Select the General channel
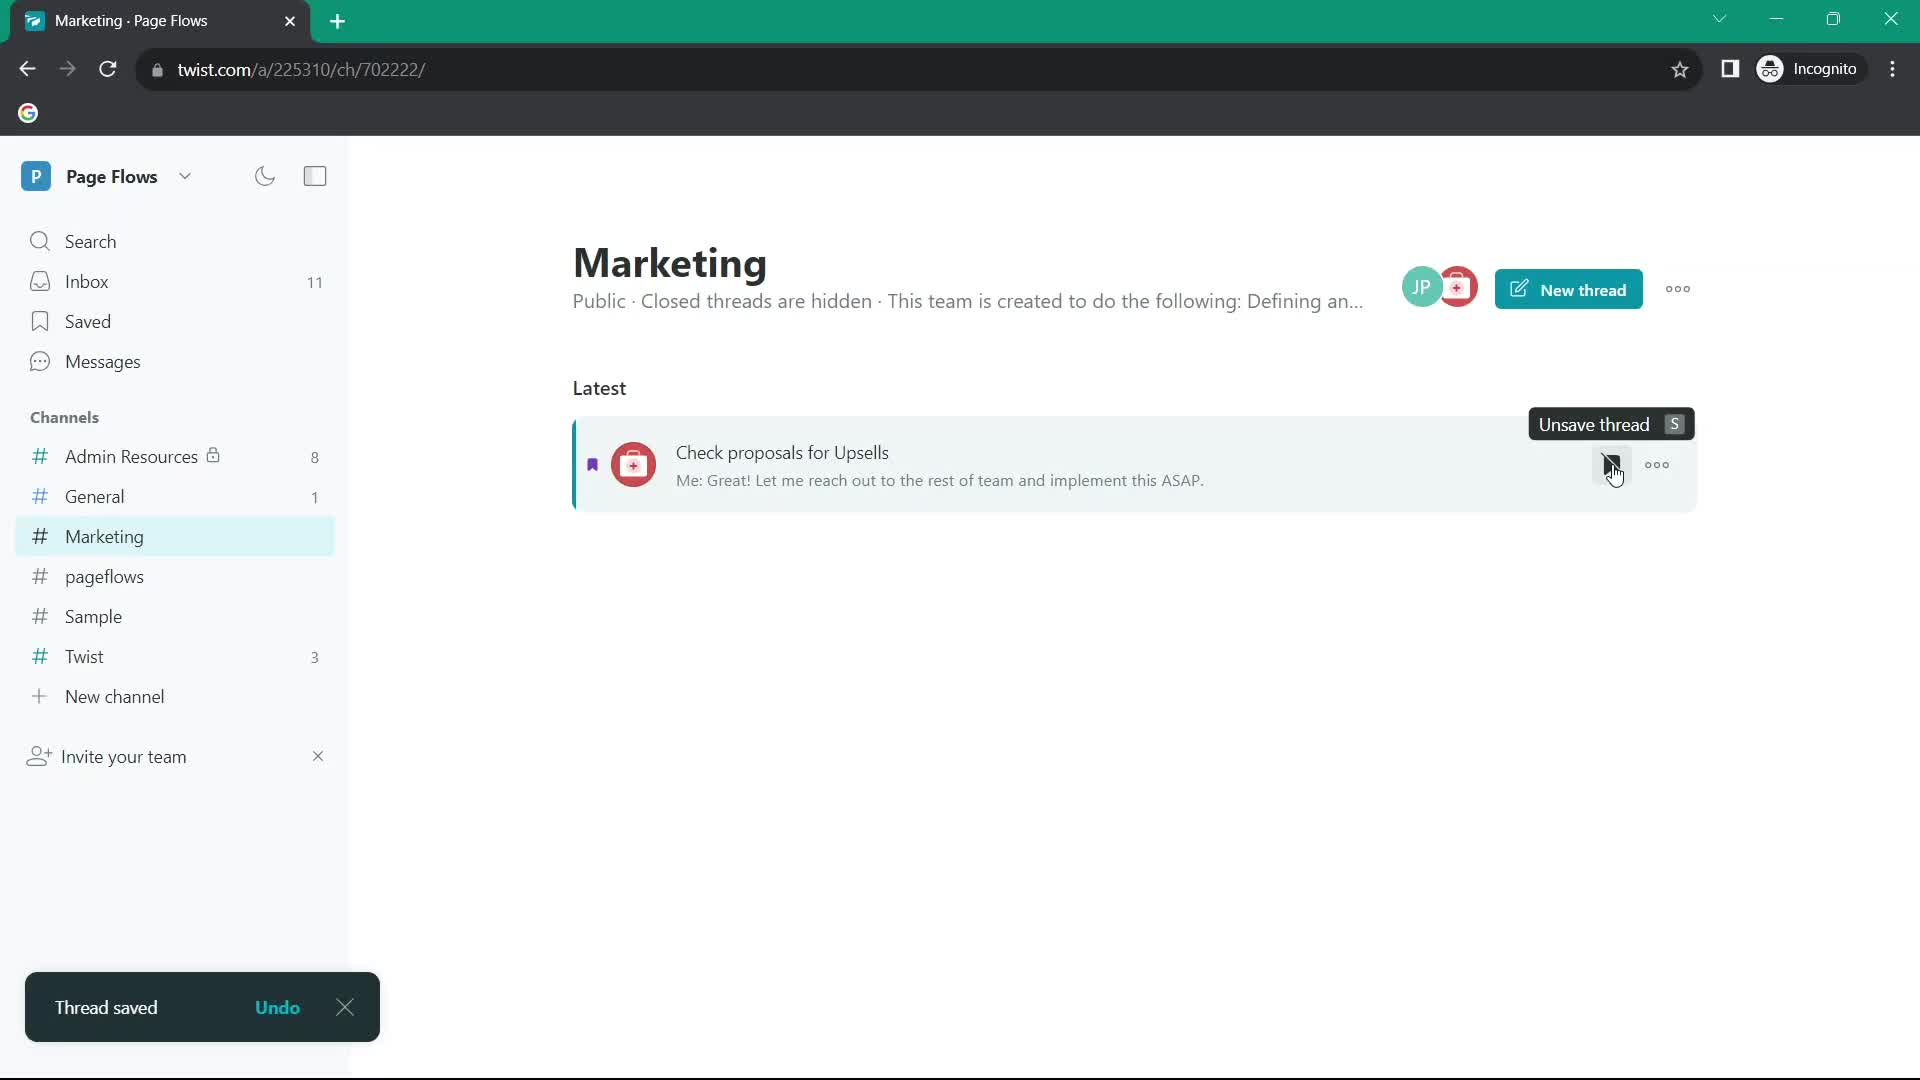This screenshot has height=1080, width=1920. [95, 497]
